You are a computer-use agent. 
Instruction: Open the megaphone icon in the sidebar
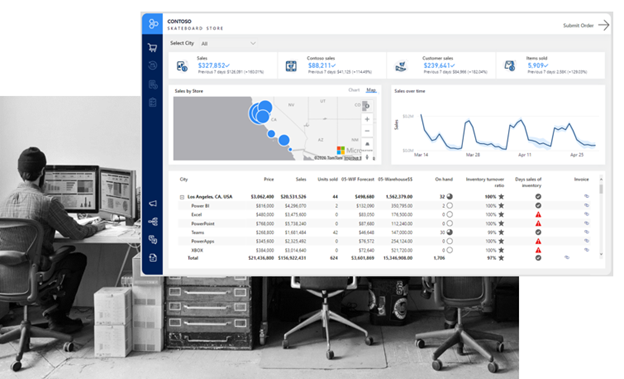click(152, 203)
